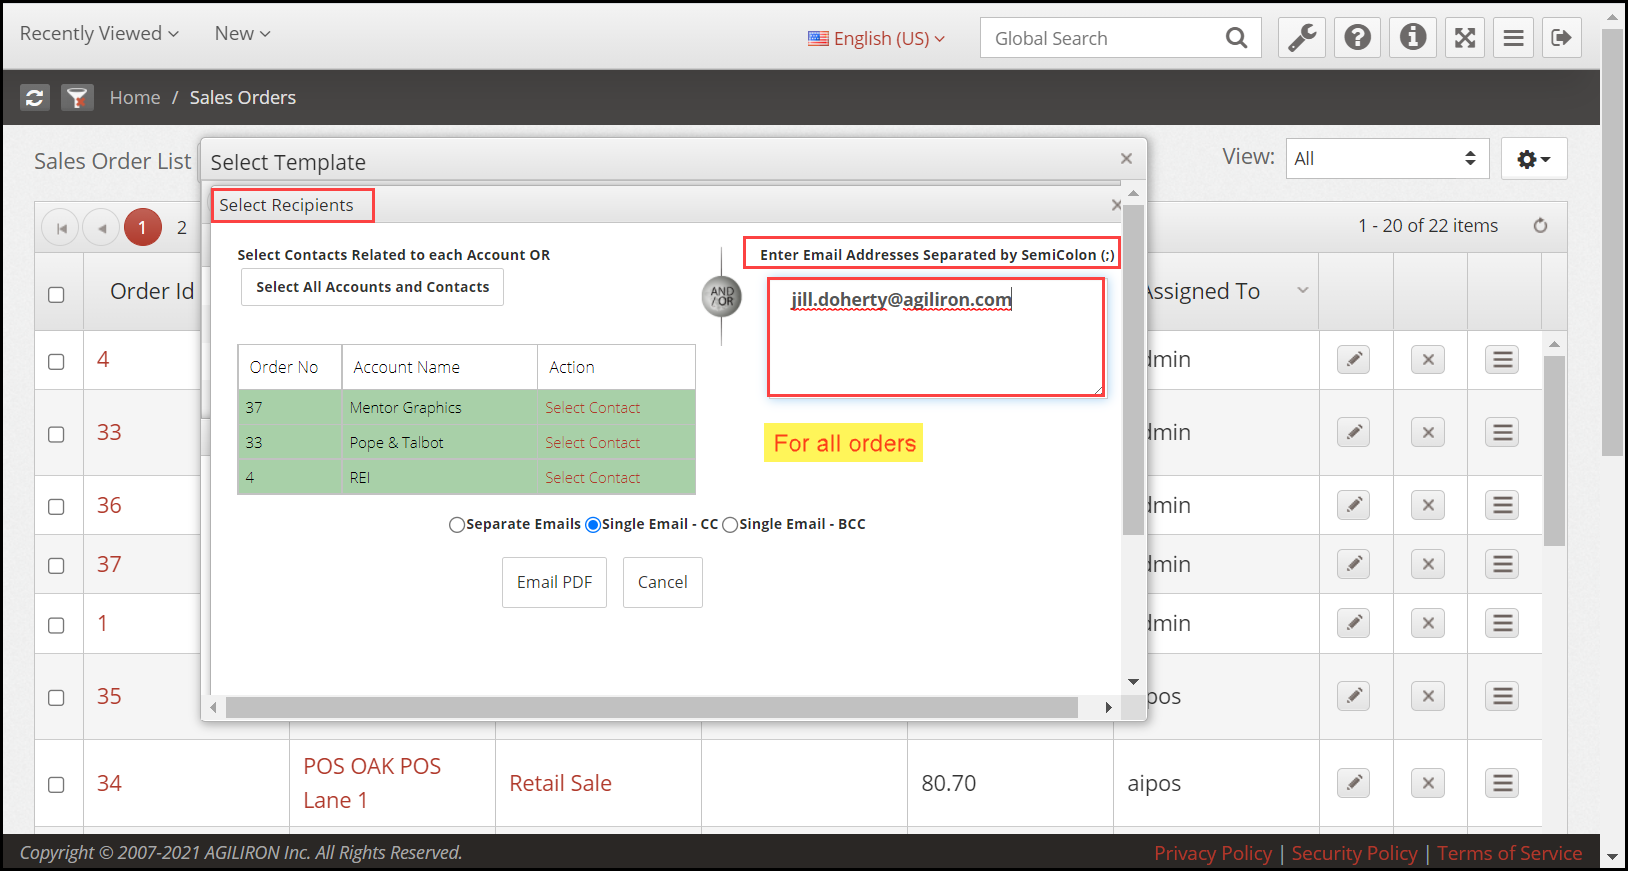Click the logout icon
This screenshot has width=1628, height=871.
tap(1561, 38)
